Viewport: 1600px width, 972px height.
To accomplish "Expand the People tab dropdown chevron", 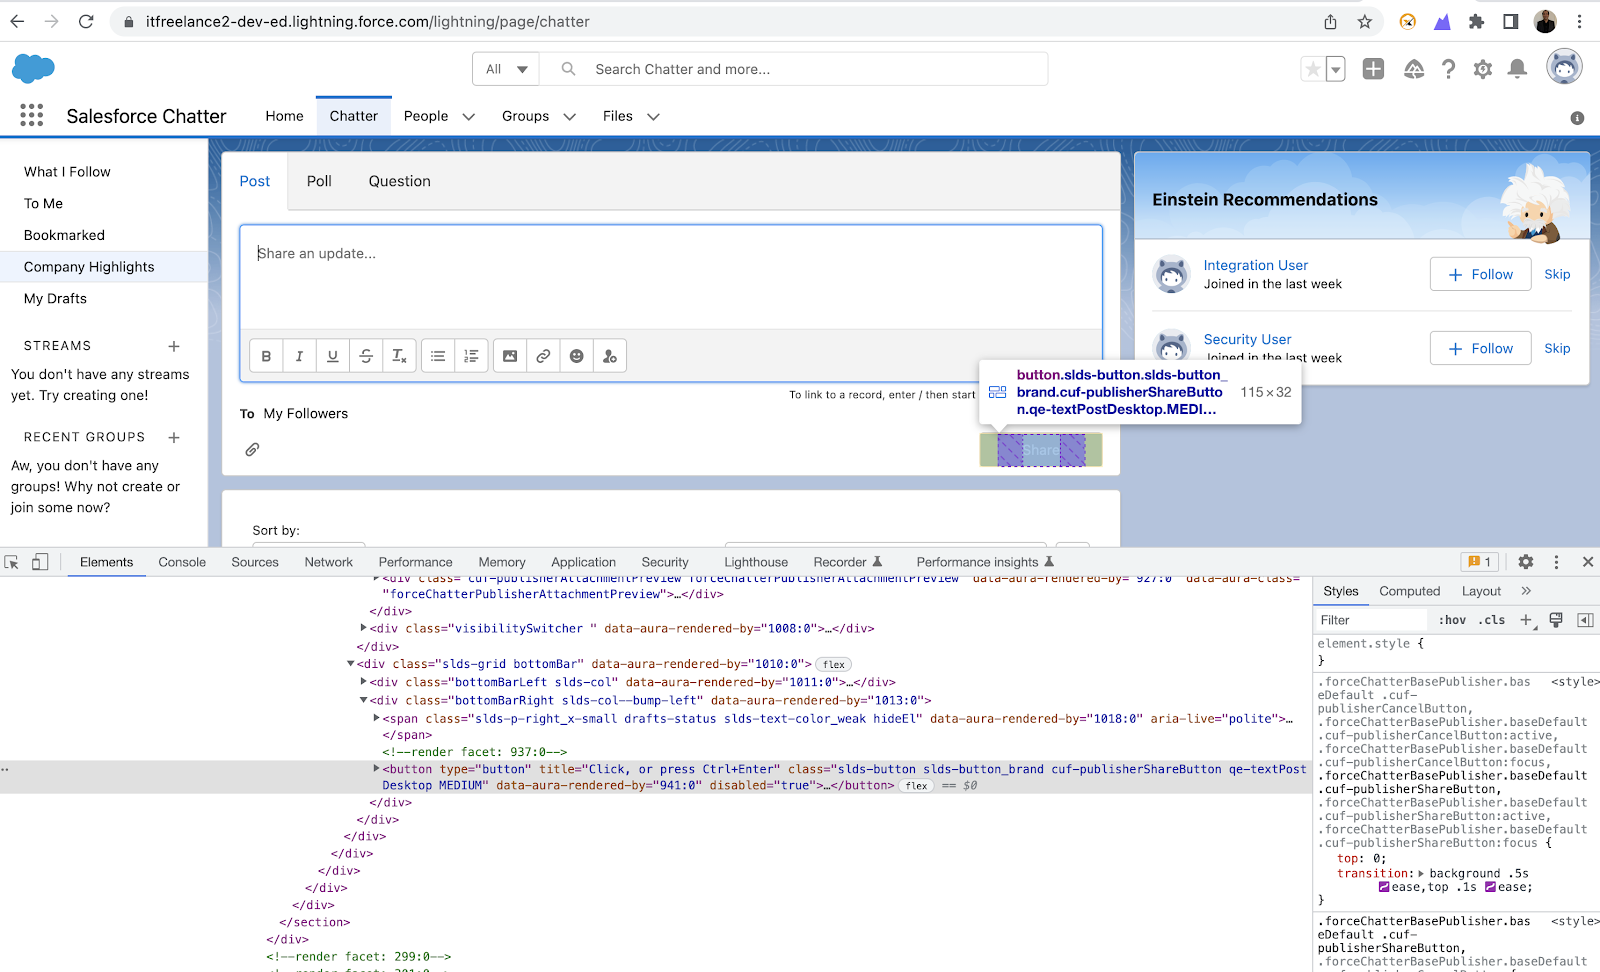I will coord(468,117).
